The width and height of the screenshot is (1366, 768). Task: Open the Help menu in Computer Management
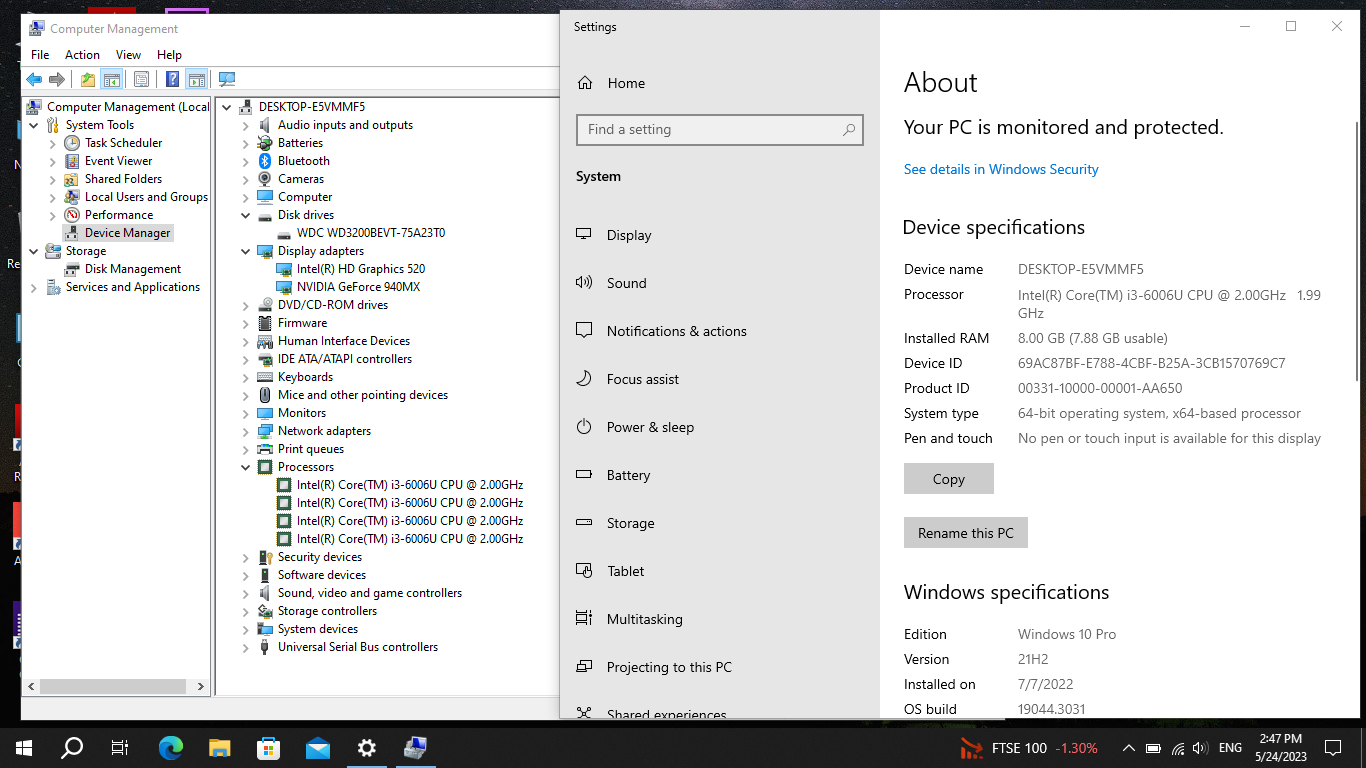[169, 55]
